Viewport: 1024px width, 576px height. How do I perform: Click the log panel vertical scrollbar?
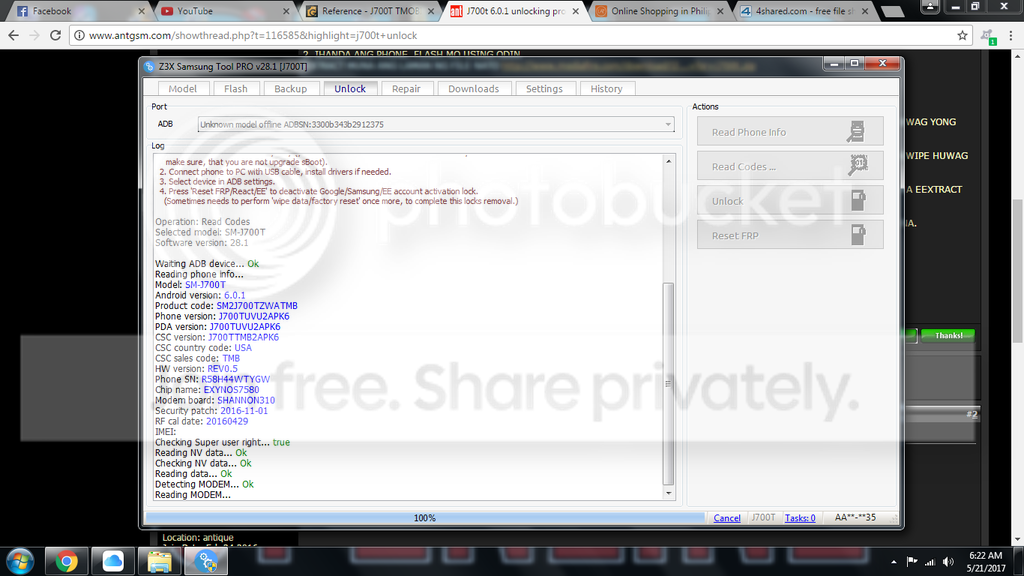pyautogui.click(x=669, y=380)
